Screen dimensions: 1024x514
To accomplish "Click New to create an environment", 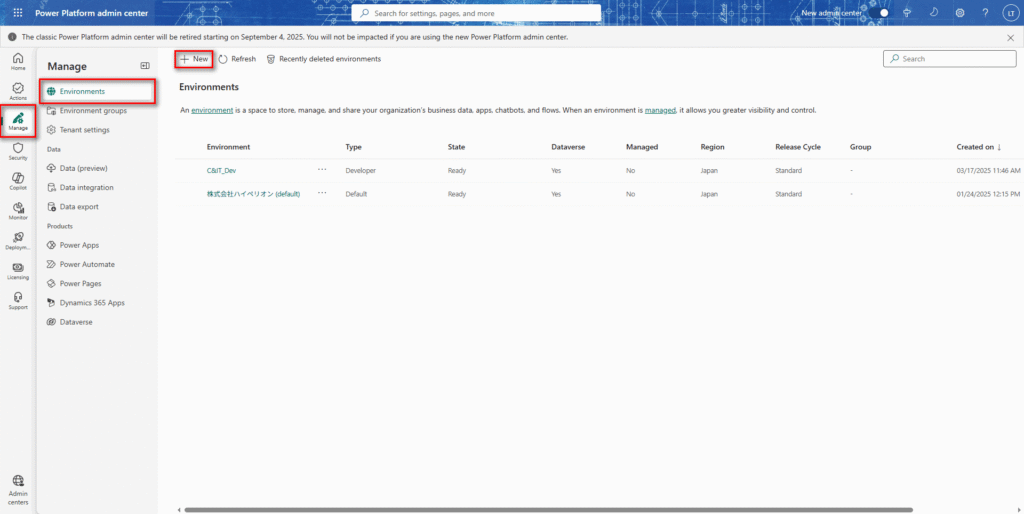I will coord(194,59).
